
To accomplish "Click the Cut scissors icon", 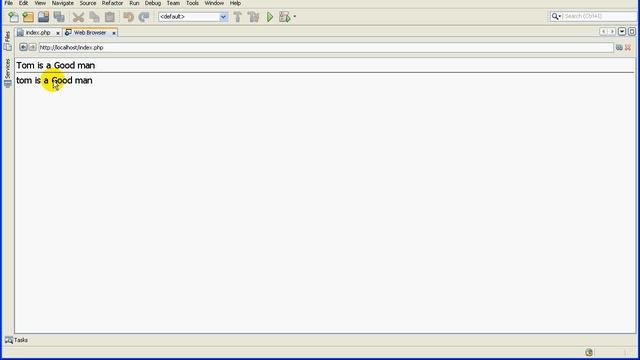I will click(78, 17).
